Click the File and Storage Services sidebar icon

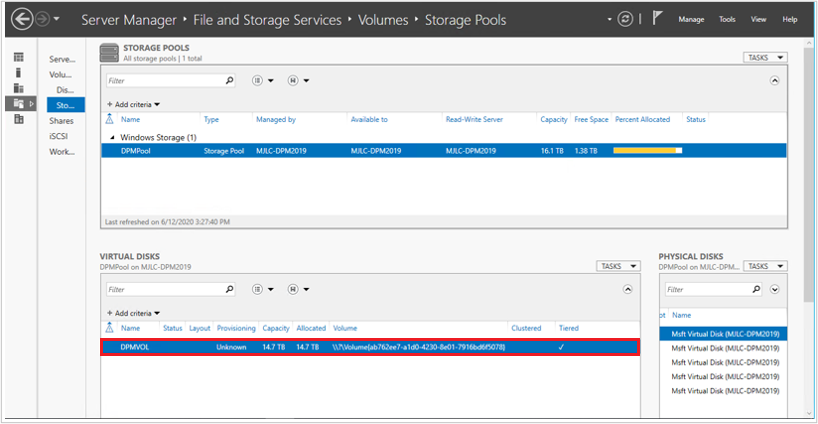click(19, 103)
